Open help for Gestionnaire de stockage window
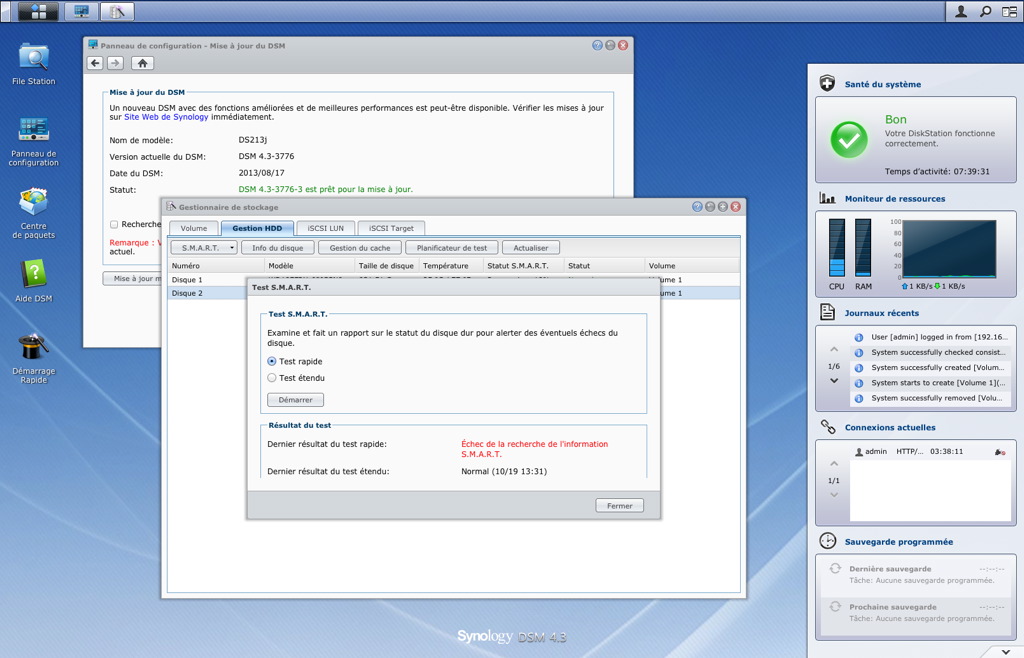The height and width of the screenshot is (658, 1024). [697, 206]
